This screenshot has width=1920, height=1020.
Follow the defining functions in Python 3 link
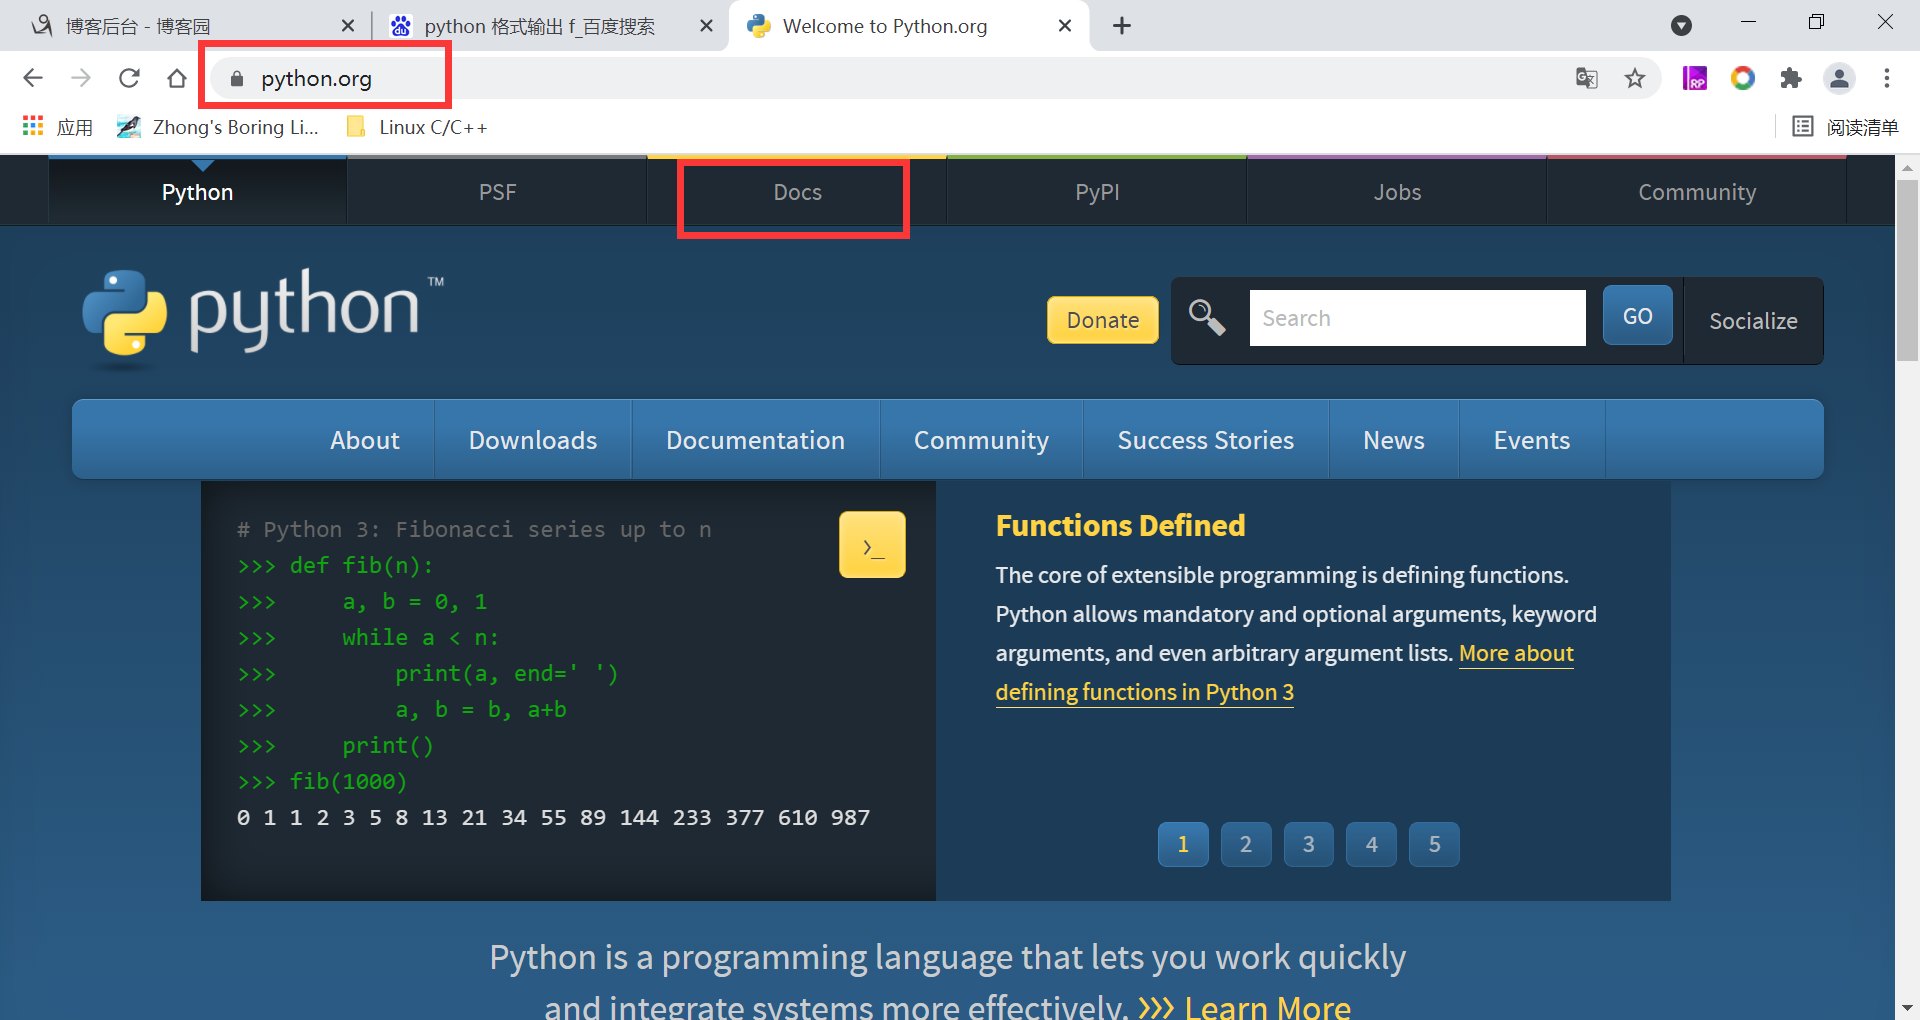[1145, 692]
